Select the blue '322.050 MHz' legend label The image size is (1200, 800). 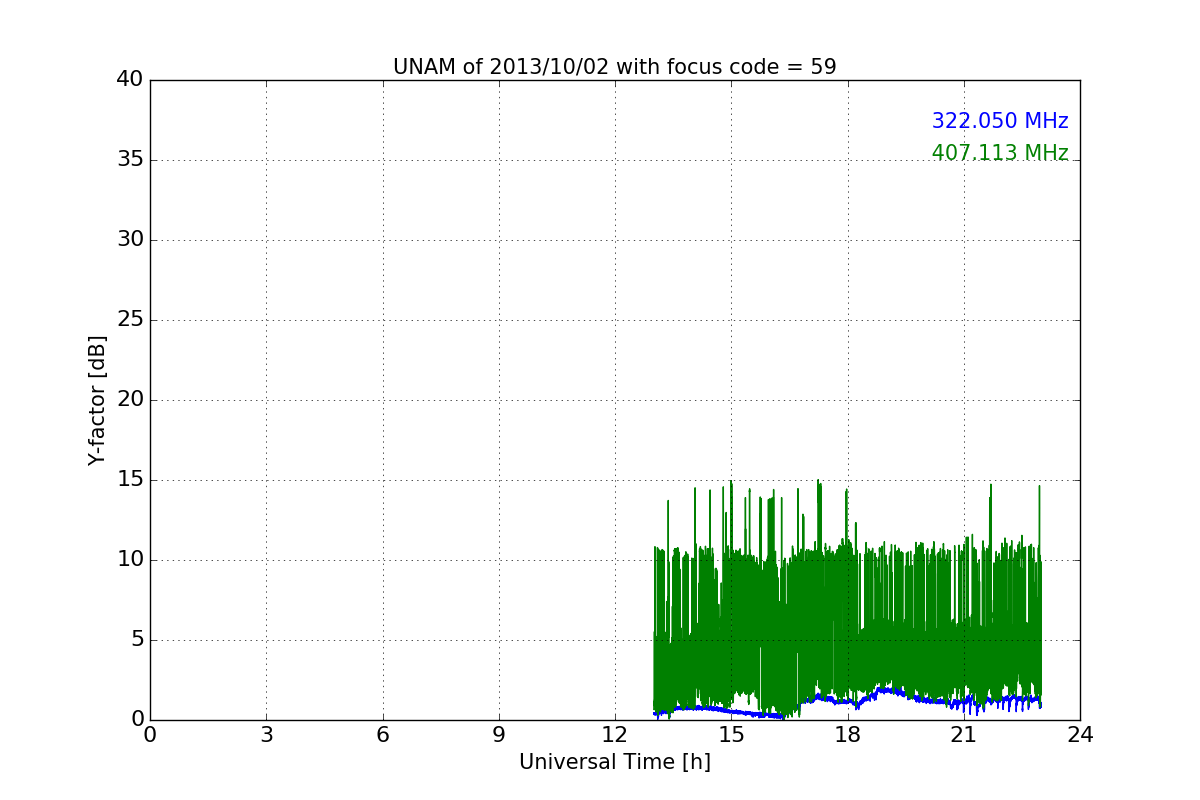(1000, 121)
